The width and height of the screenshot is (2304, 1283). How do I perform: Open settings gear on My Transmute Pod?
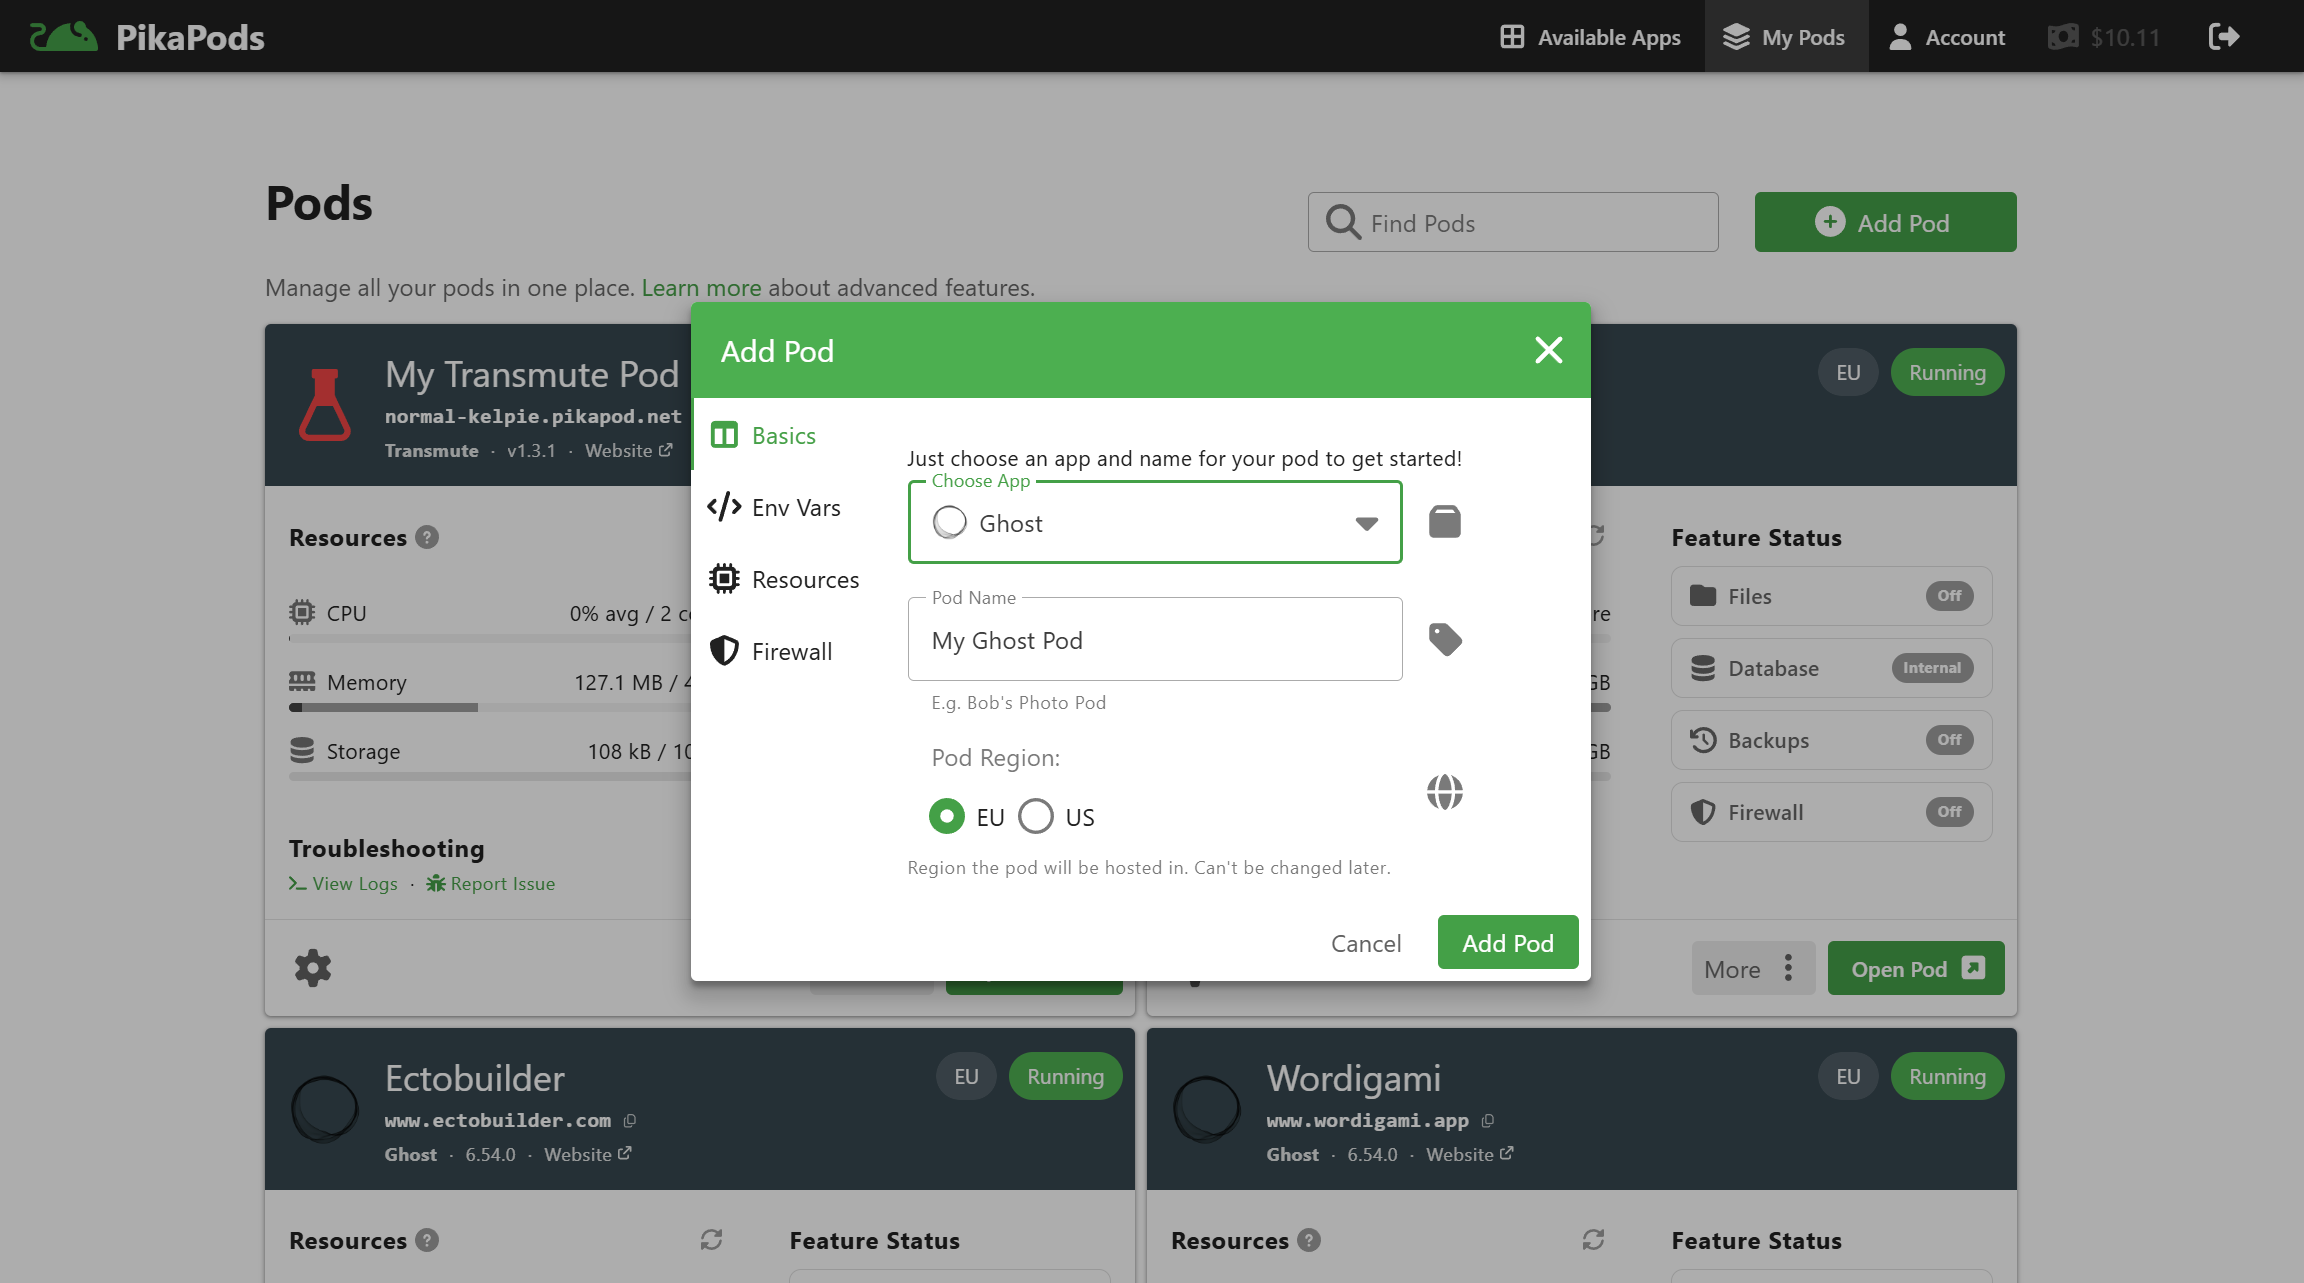[x=313, y=967]
